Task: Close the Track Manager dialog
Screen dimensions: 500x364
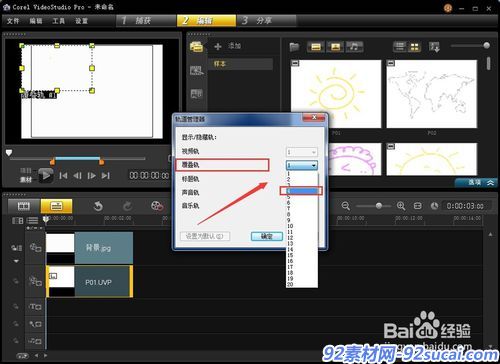Action: [x=314, y=117]
